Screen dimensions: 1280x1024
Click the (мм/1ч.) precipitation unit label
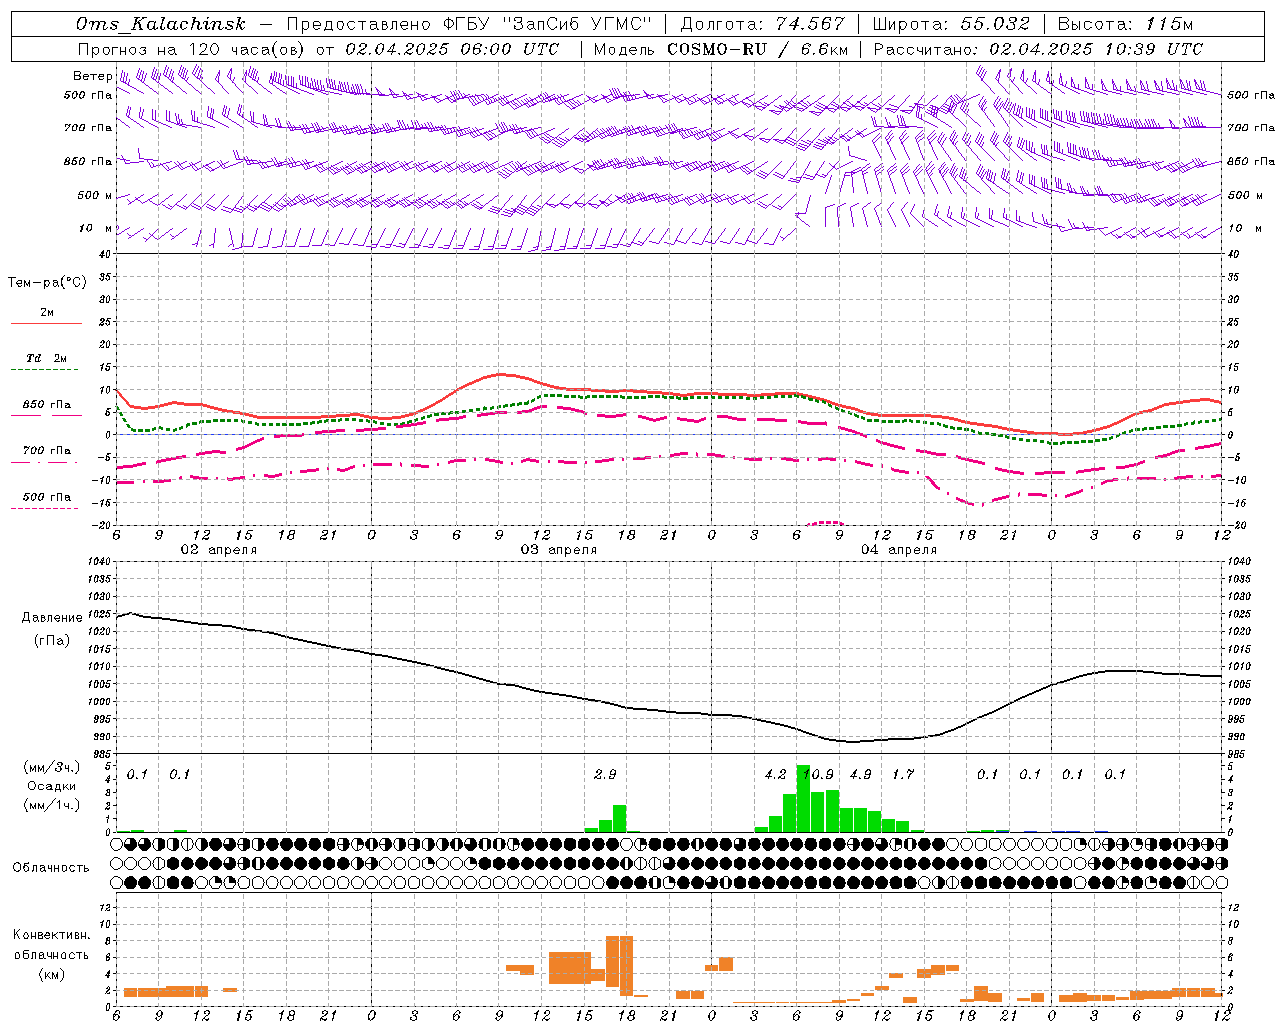click(x=52, y=805)
